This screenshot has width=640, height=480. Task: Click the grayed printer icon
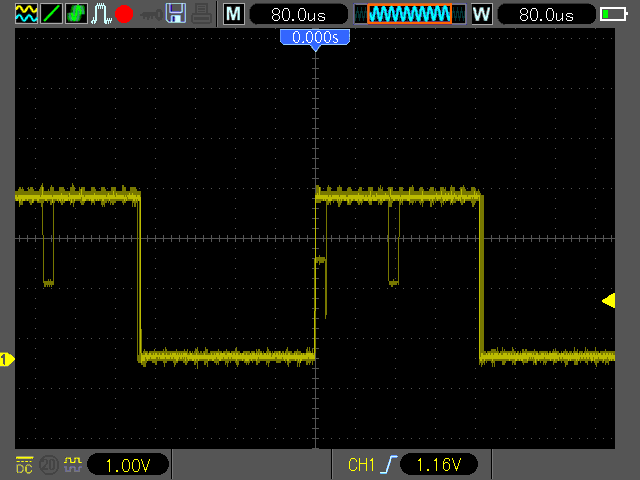(201, 14)
